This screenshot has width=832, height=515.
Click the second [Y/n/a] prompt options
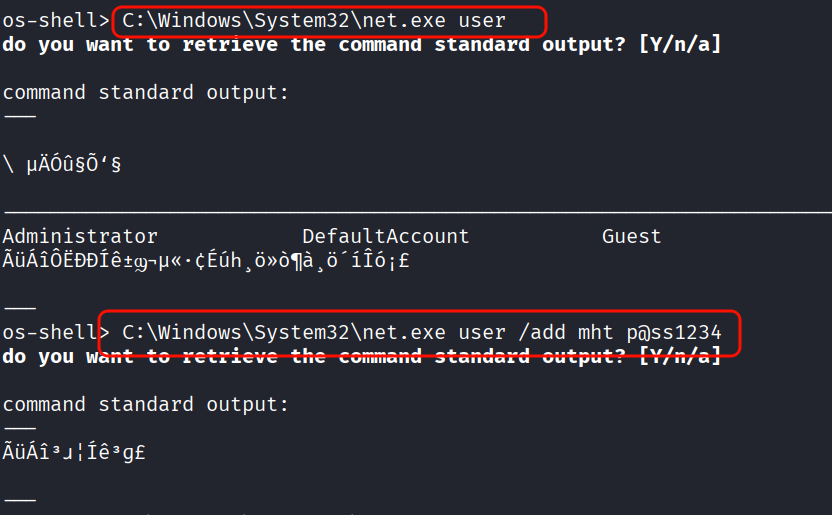pos(679,356)
